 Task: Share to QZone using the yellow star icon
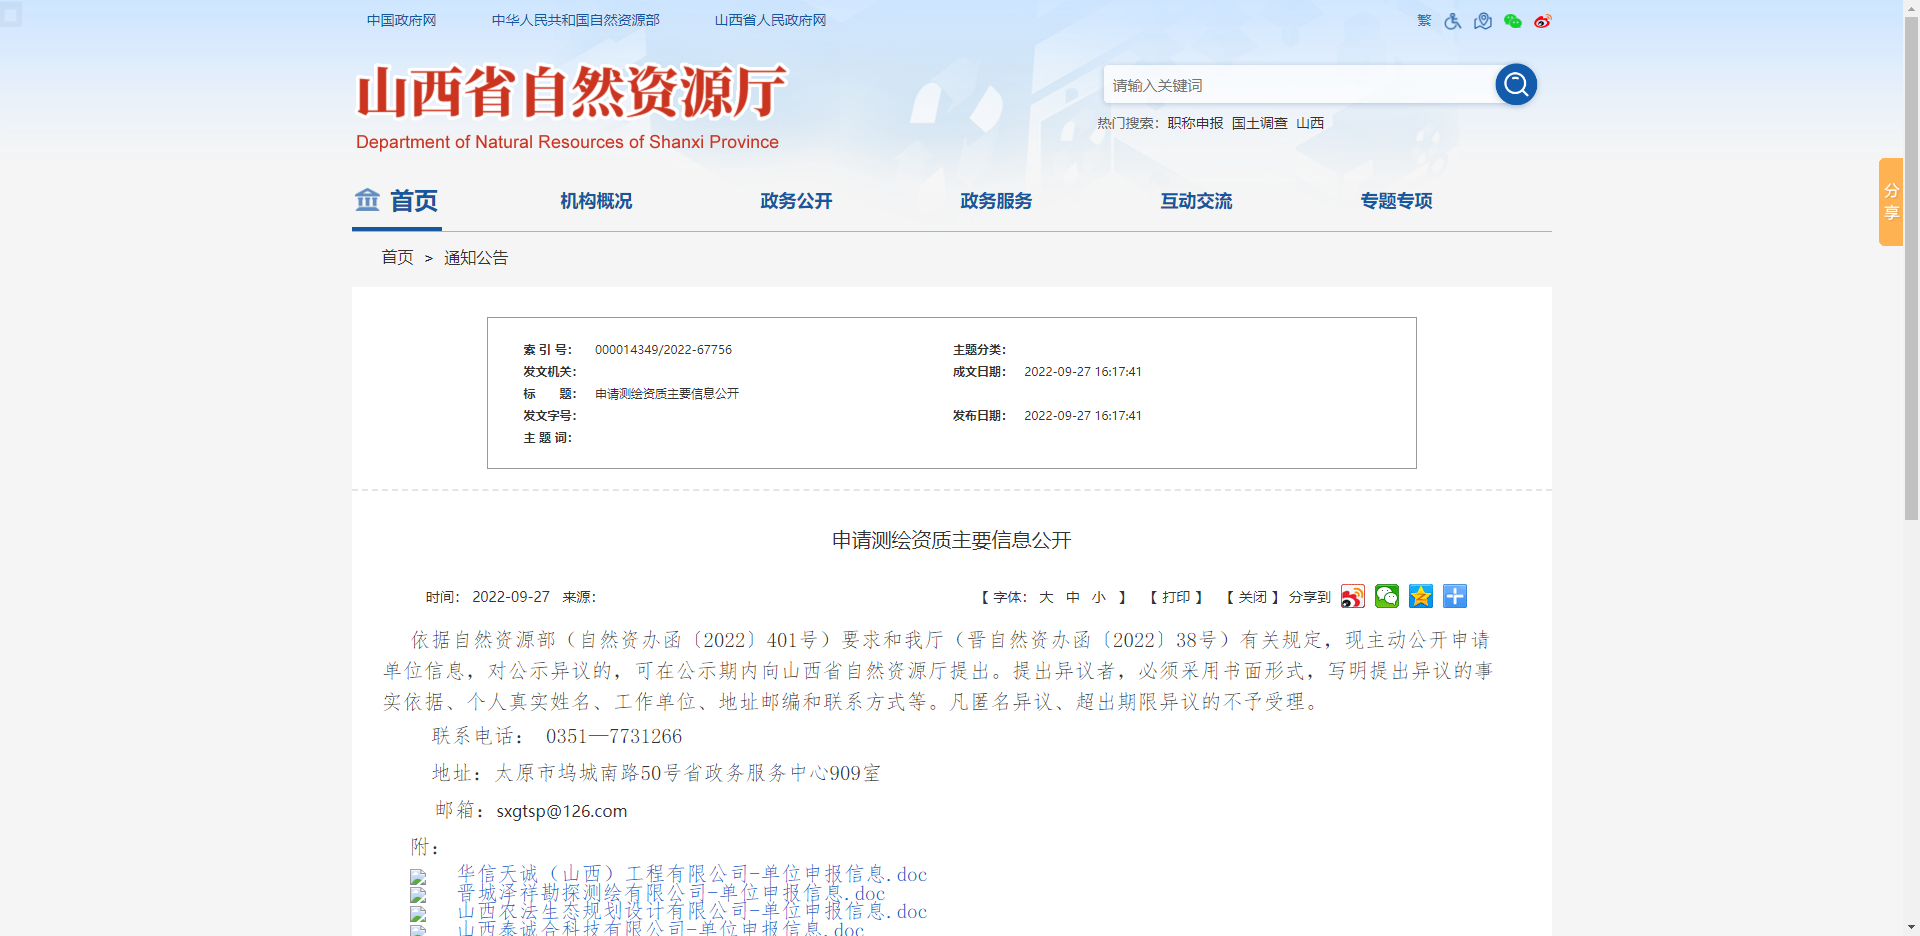[x=1421, y=597]
